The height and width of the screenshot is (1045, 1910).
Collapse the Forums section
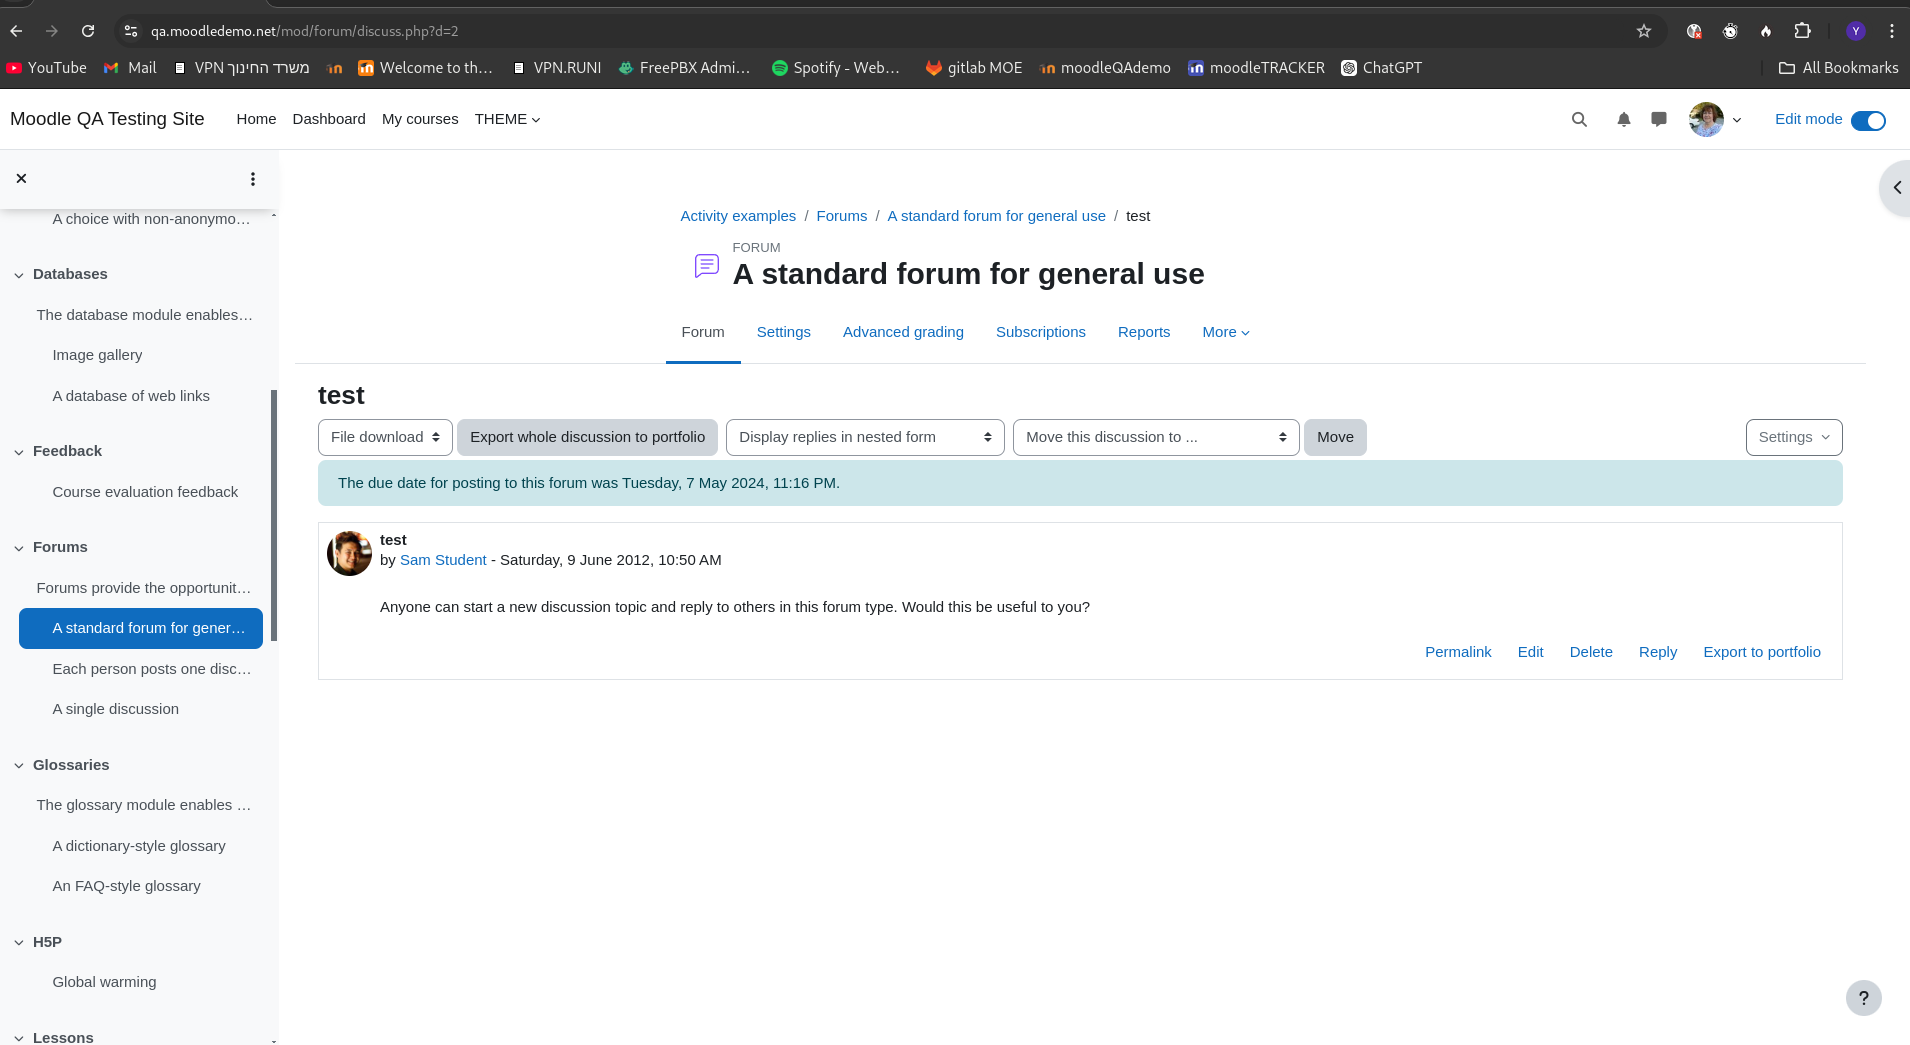pyautogui.click(x=19, y=548)
